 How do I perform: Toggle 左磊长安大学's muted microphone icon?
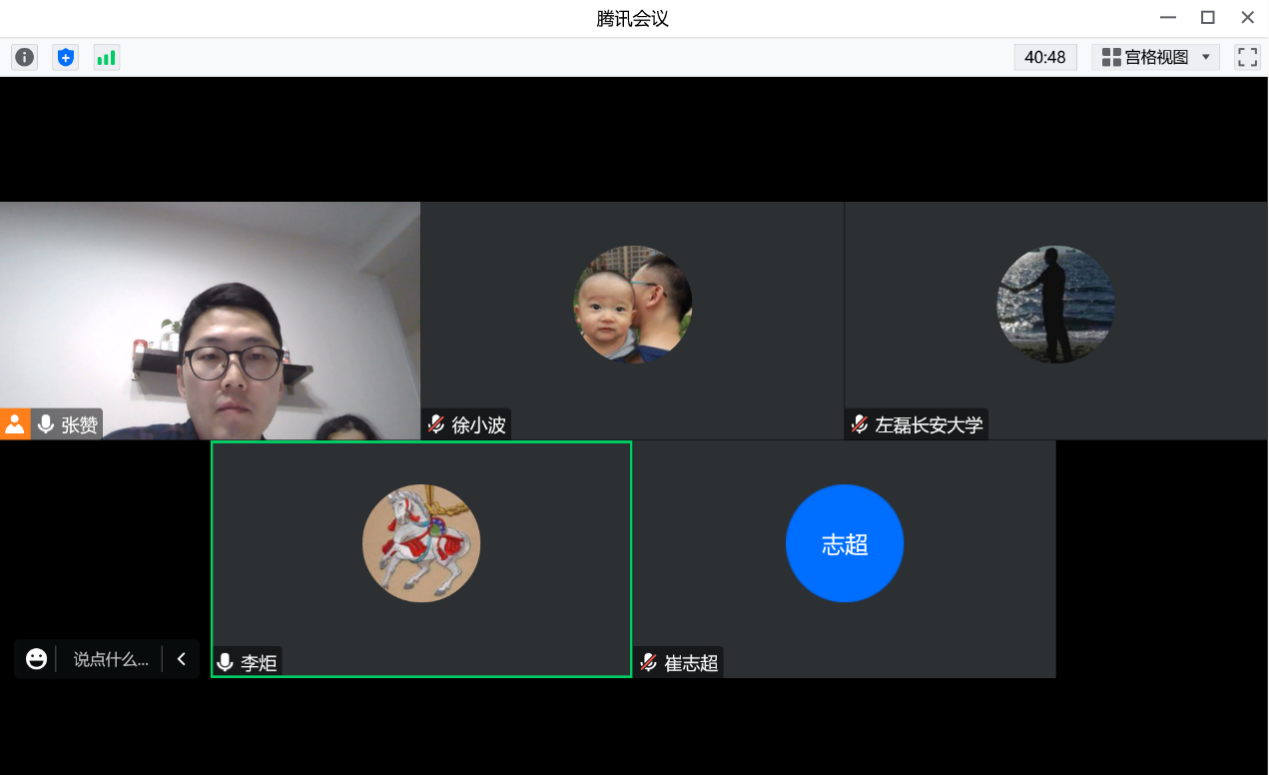(859, 424)
